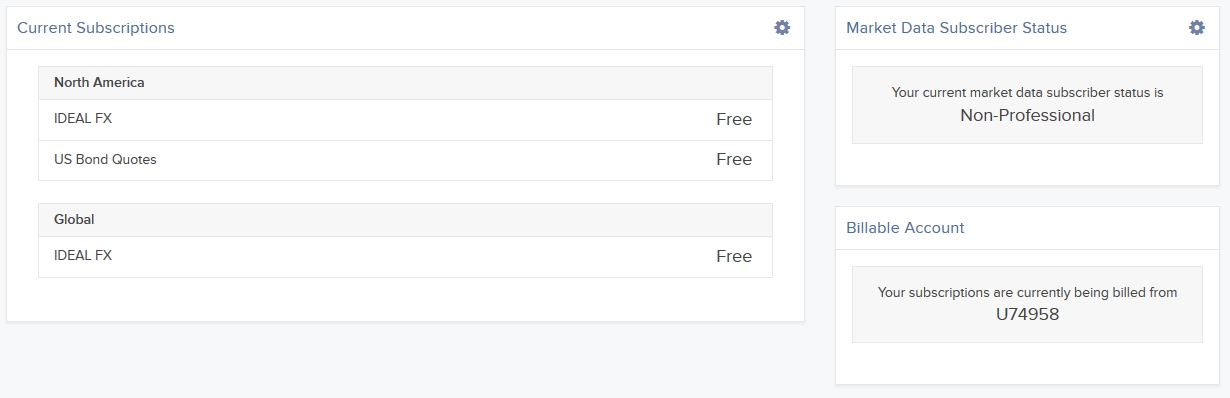
Task: Open Current Subscriptions gear settings
Action: (782, 28)
